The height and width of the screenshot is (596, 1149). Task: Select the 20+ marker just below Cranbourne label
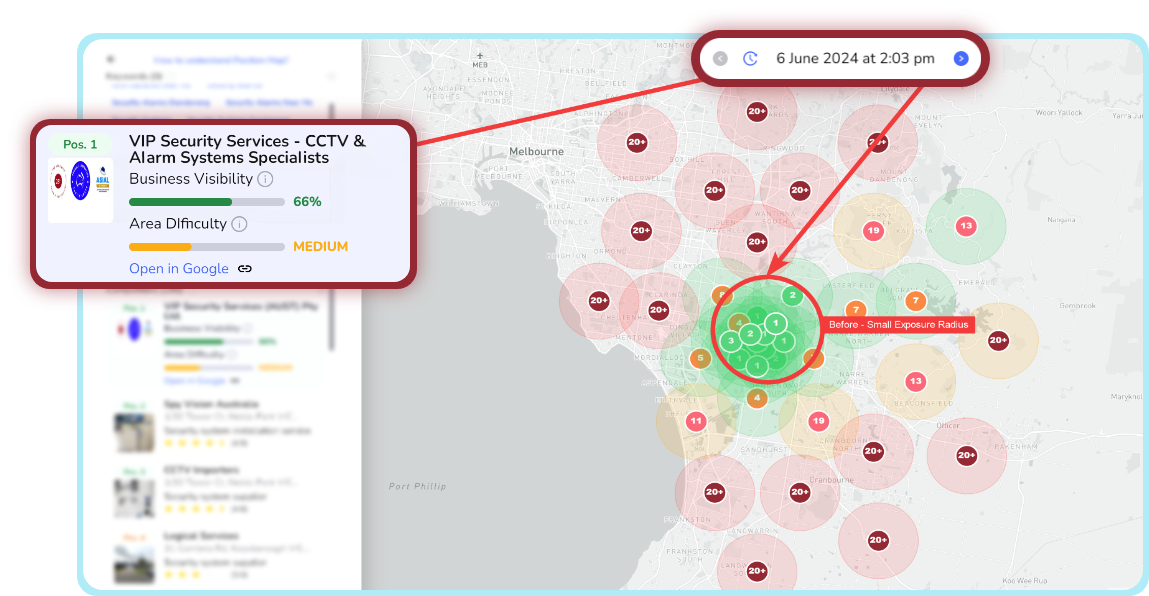coord(799,492)
